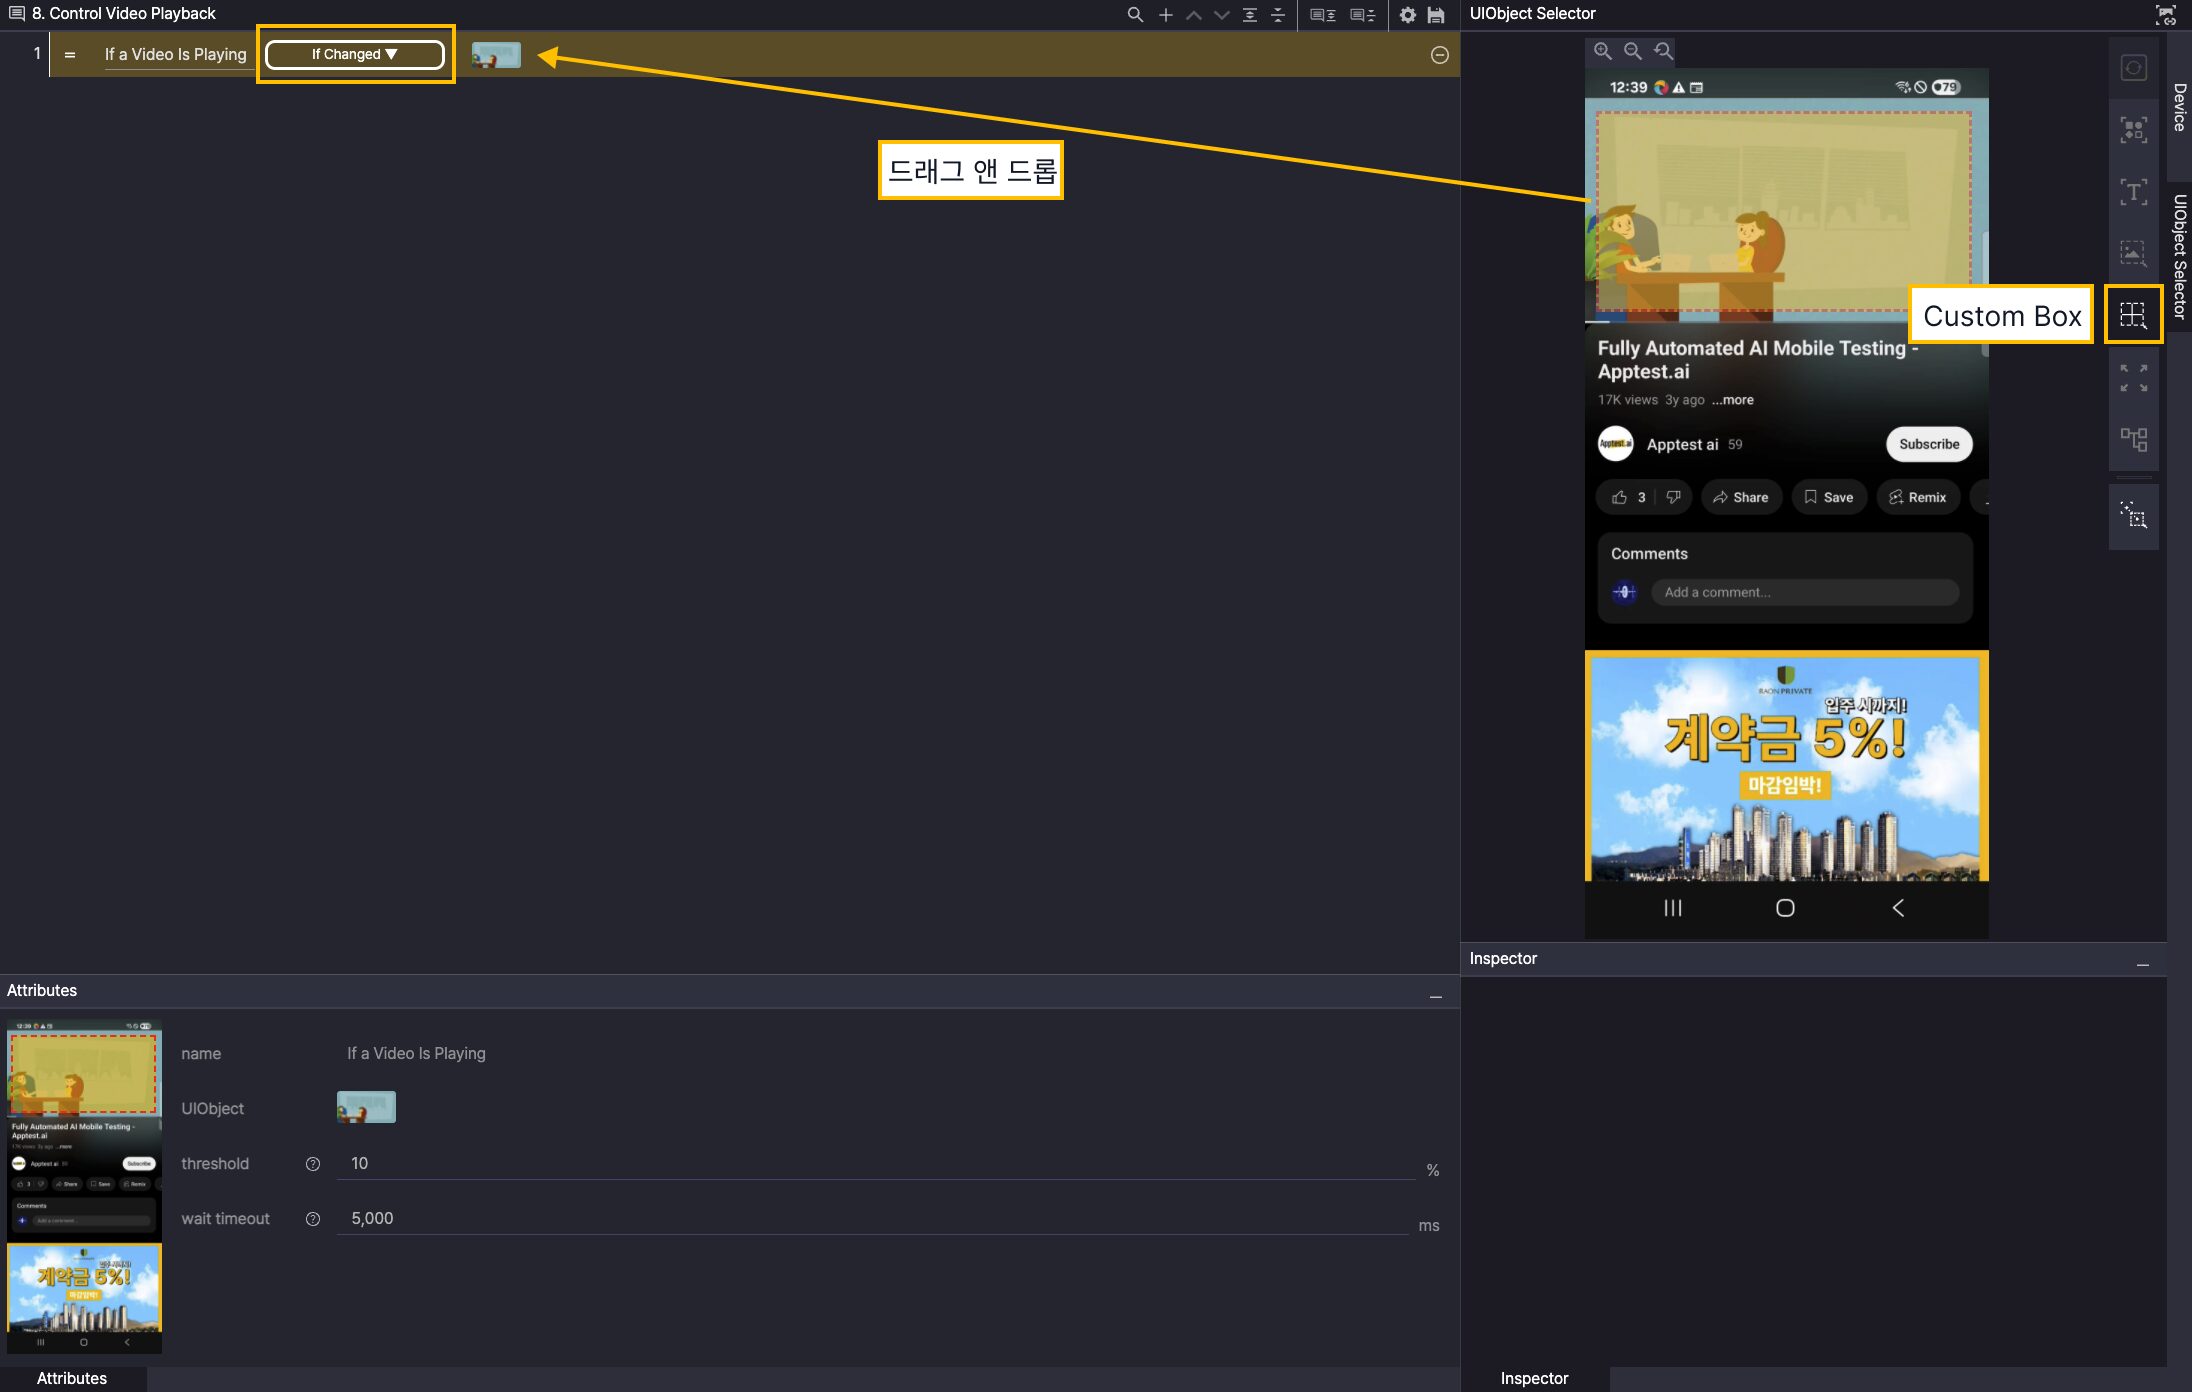This screenshot has height=1392, width=2192.
Task: Minimize the Attributes panel
Action: (1435, 997)
